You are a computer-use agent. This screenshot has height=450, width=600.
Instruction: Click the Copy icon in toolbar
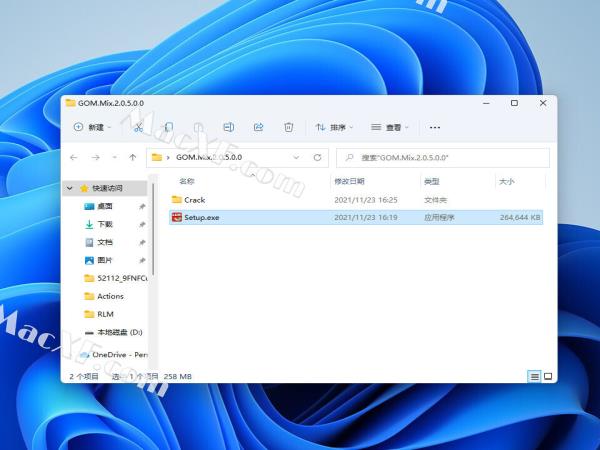click(x=168, y=127)
